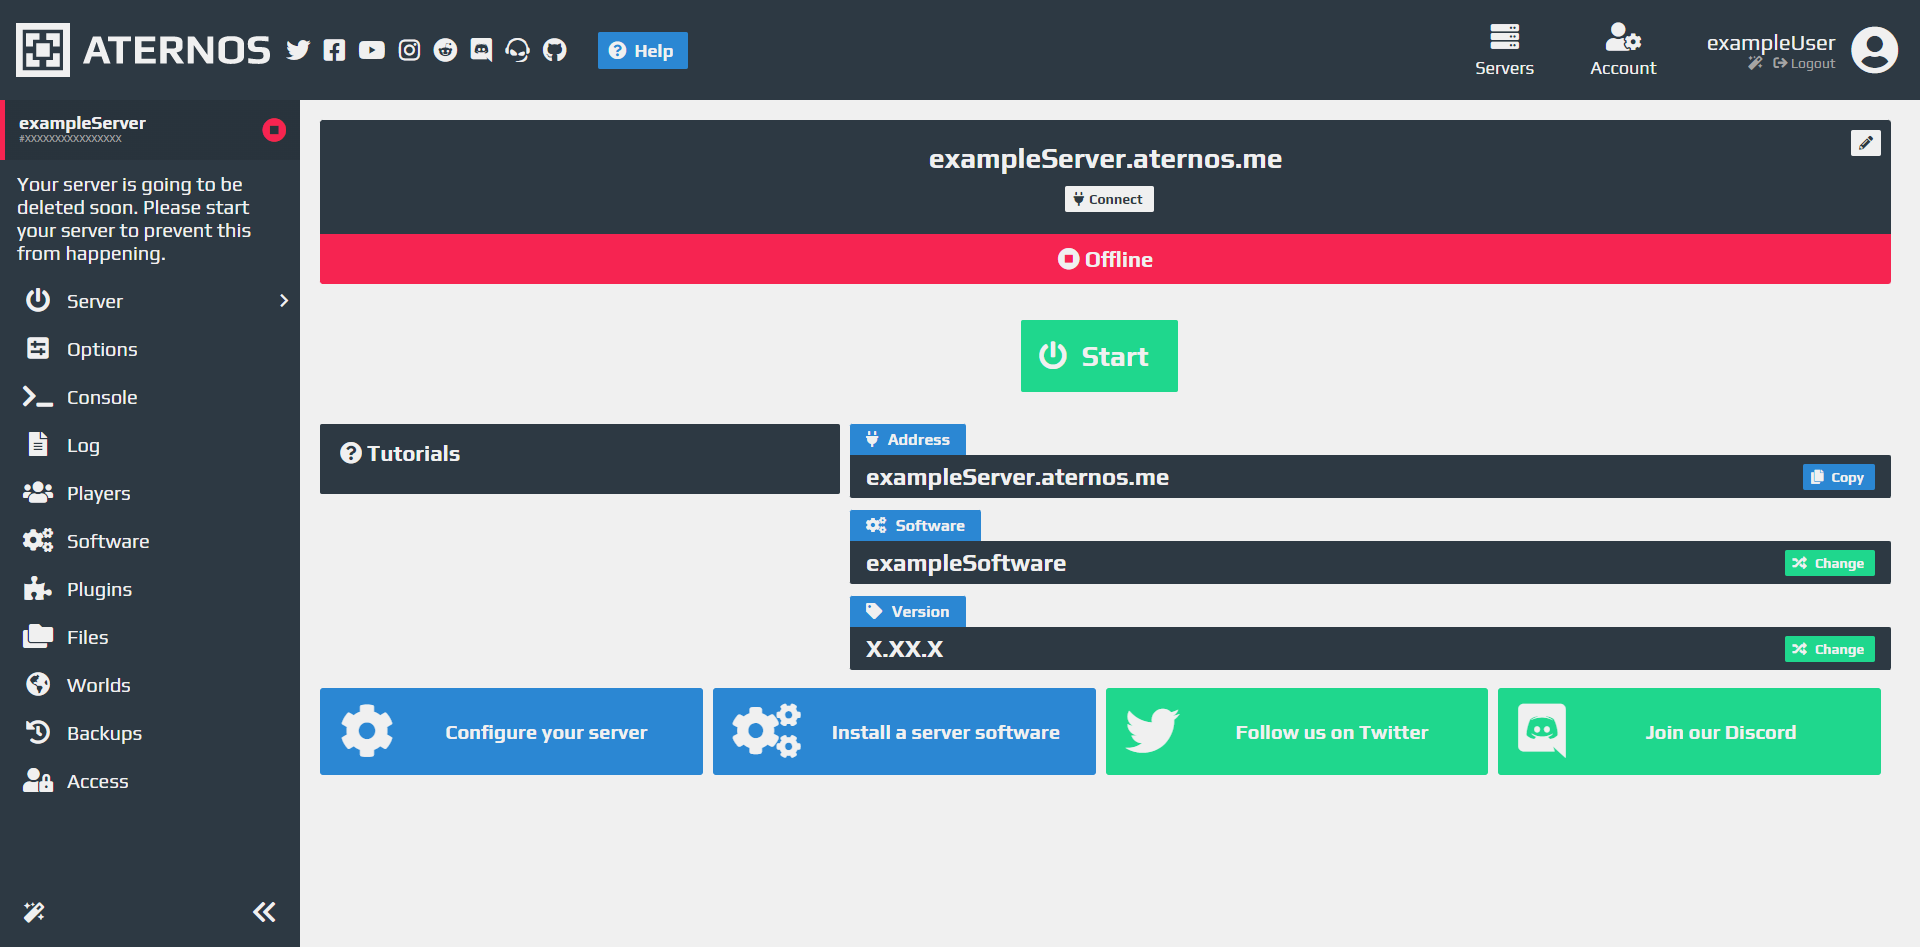1920x947 pixels.
Task: Click the Address label tag
Action: point(908,439)
